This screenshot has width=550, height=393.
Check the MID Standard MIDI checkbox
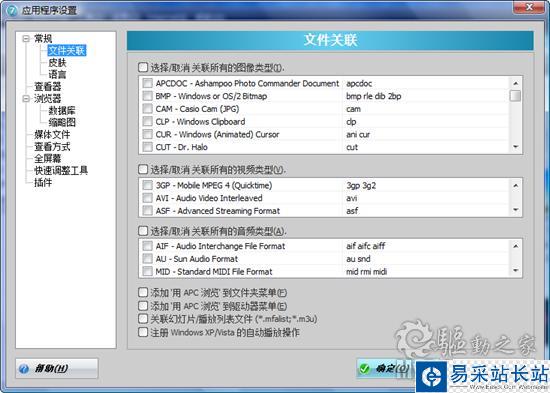click(x=148, y=271)
